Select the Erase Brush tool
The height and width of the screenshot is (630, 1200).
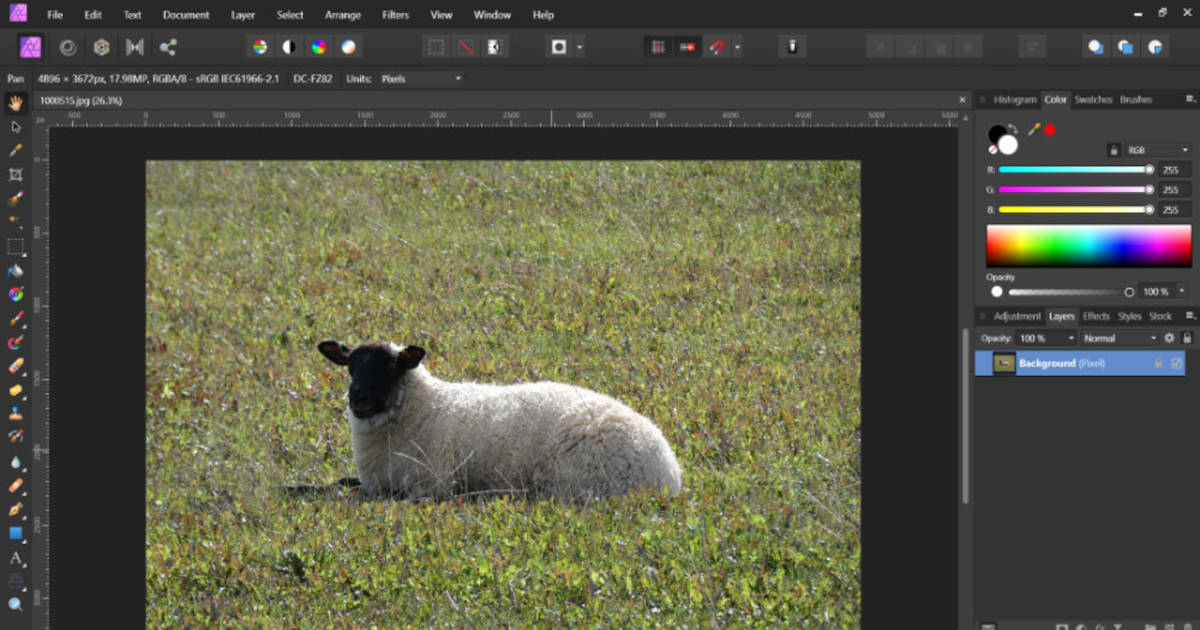[x=15, y=366]
